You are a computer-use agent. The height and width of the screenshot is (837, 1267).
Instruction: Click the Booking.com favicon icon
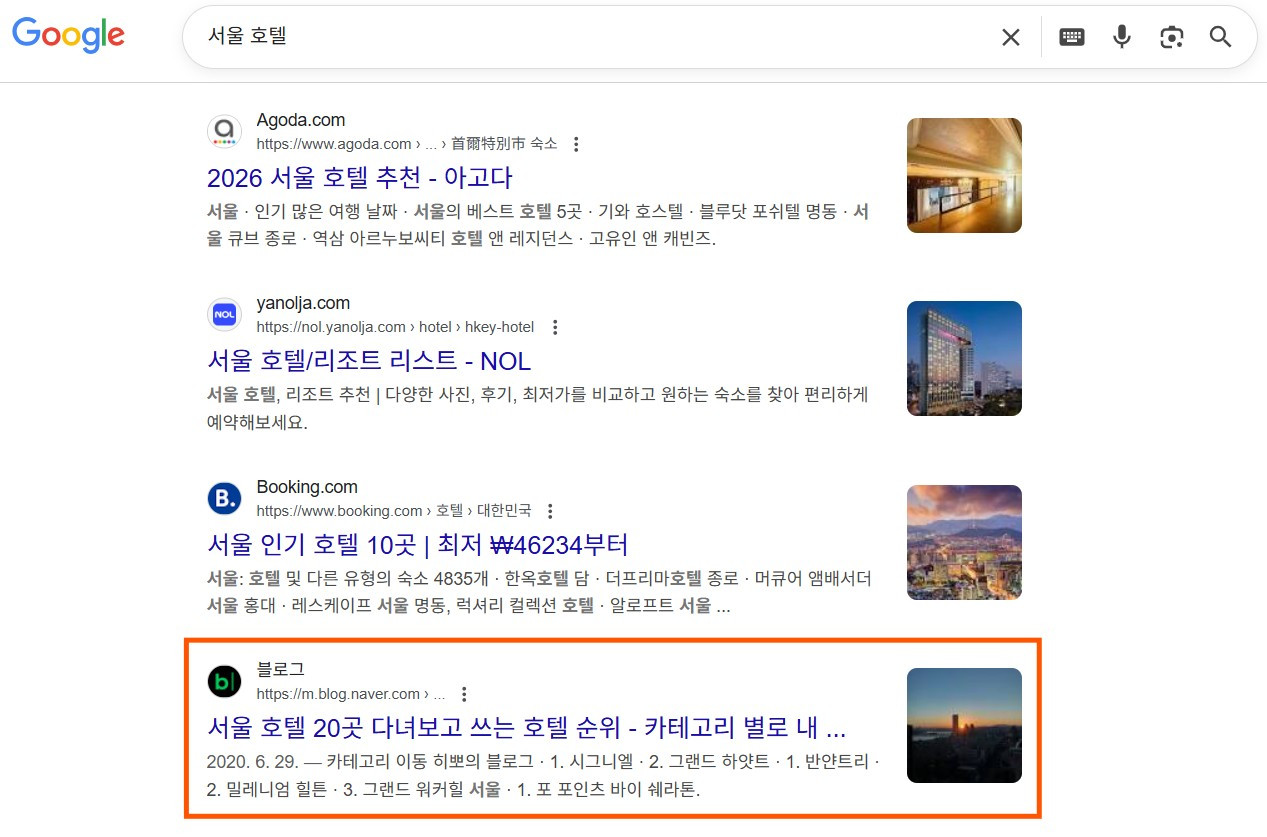224,498
